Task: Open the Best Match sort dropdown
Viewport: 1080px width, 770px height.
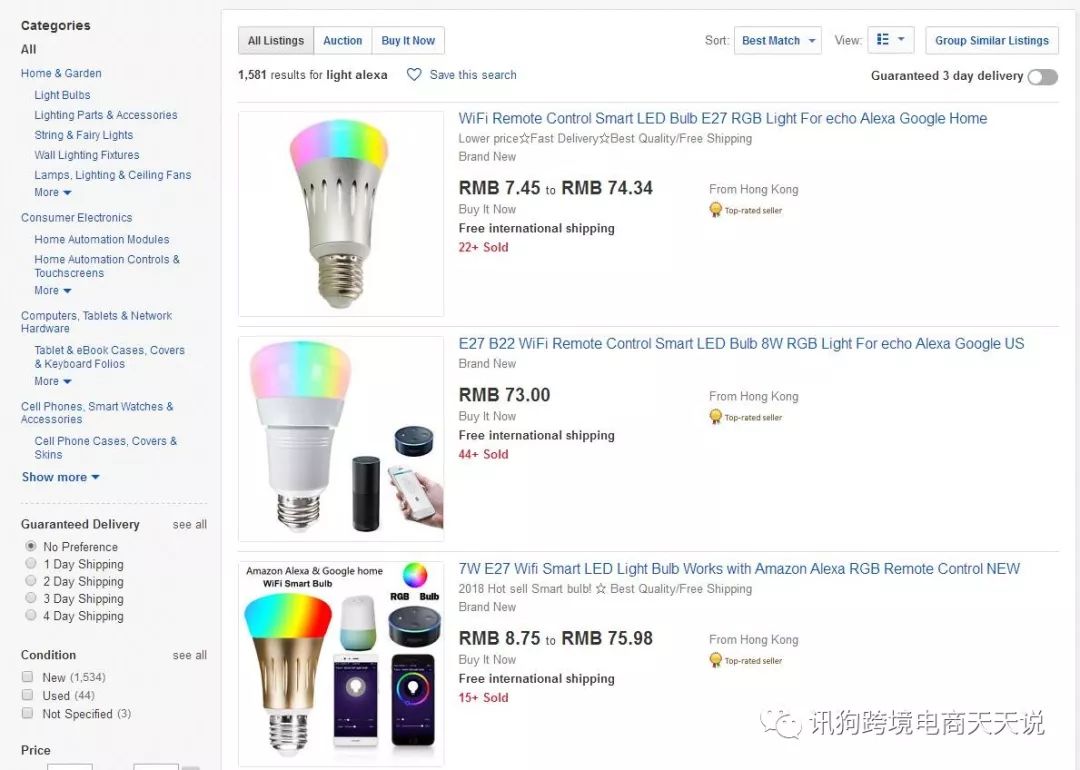Action: [777, 41]
